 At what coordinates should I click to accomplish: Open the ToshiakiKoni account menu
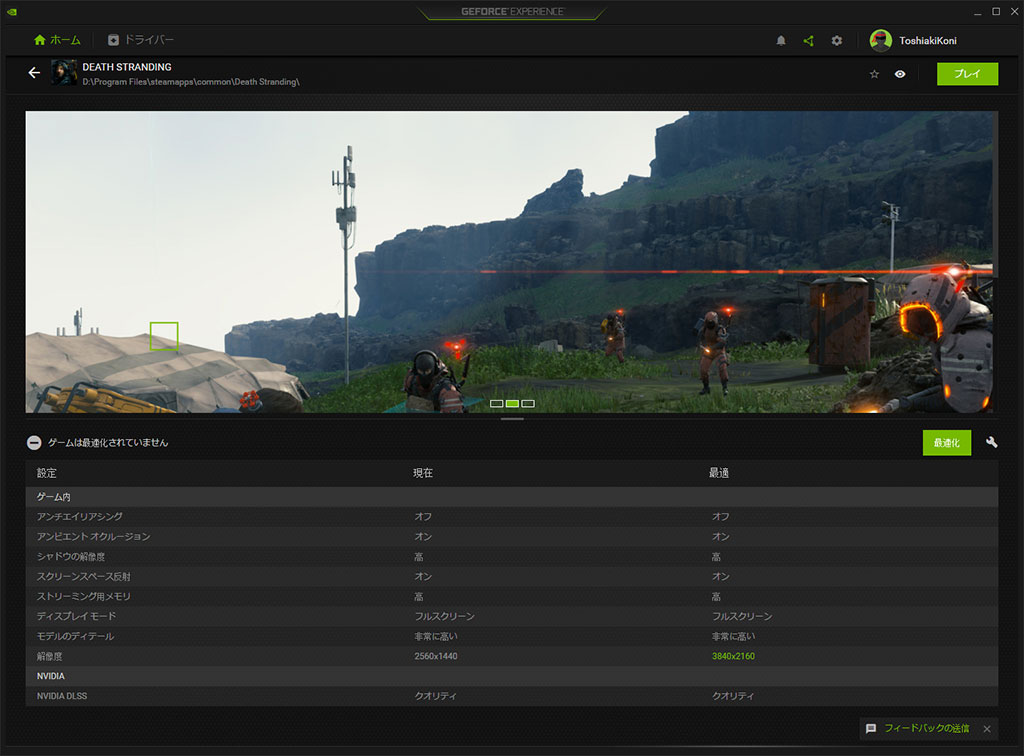coord(927,41)
